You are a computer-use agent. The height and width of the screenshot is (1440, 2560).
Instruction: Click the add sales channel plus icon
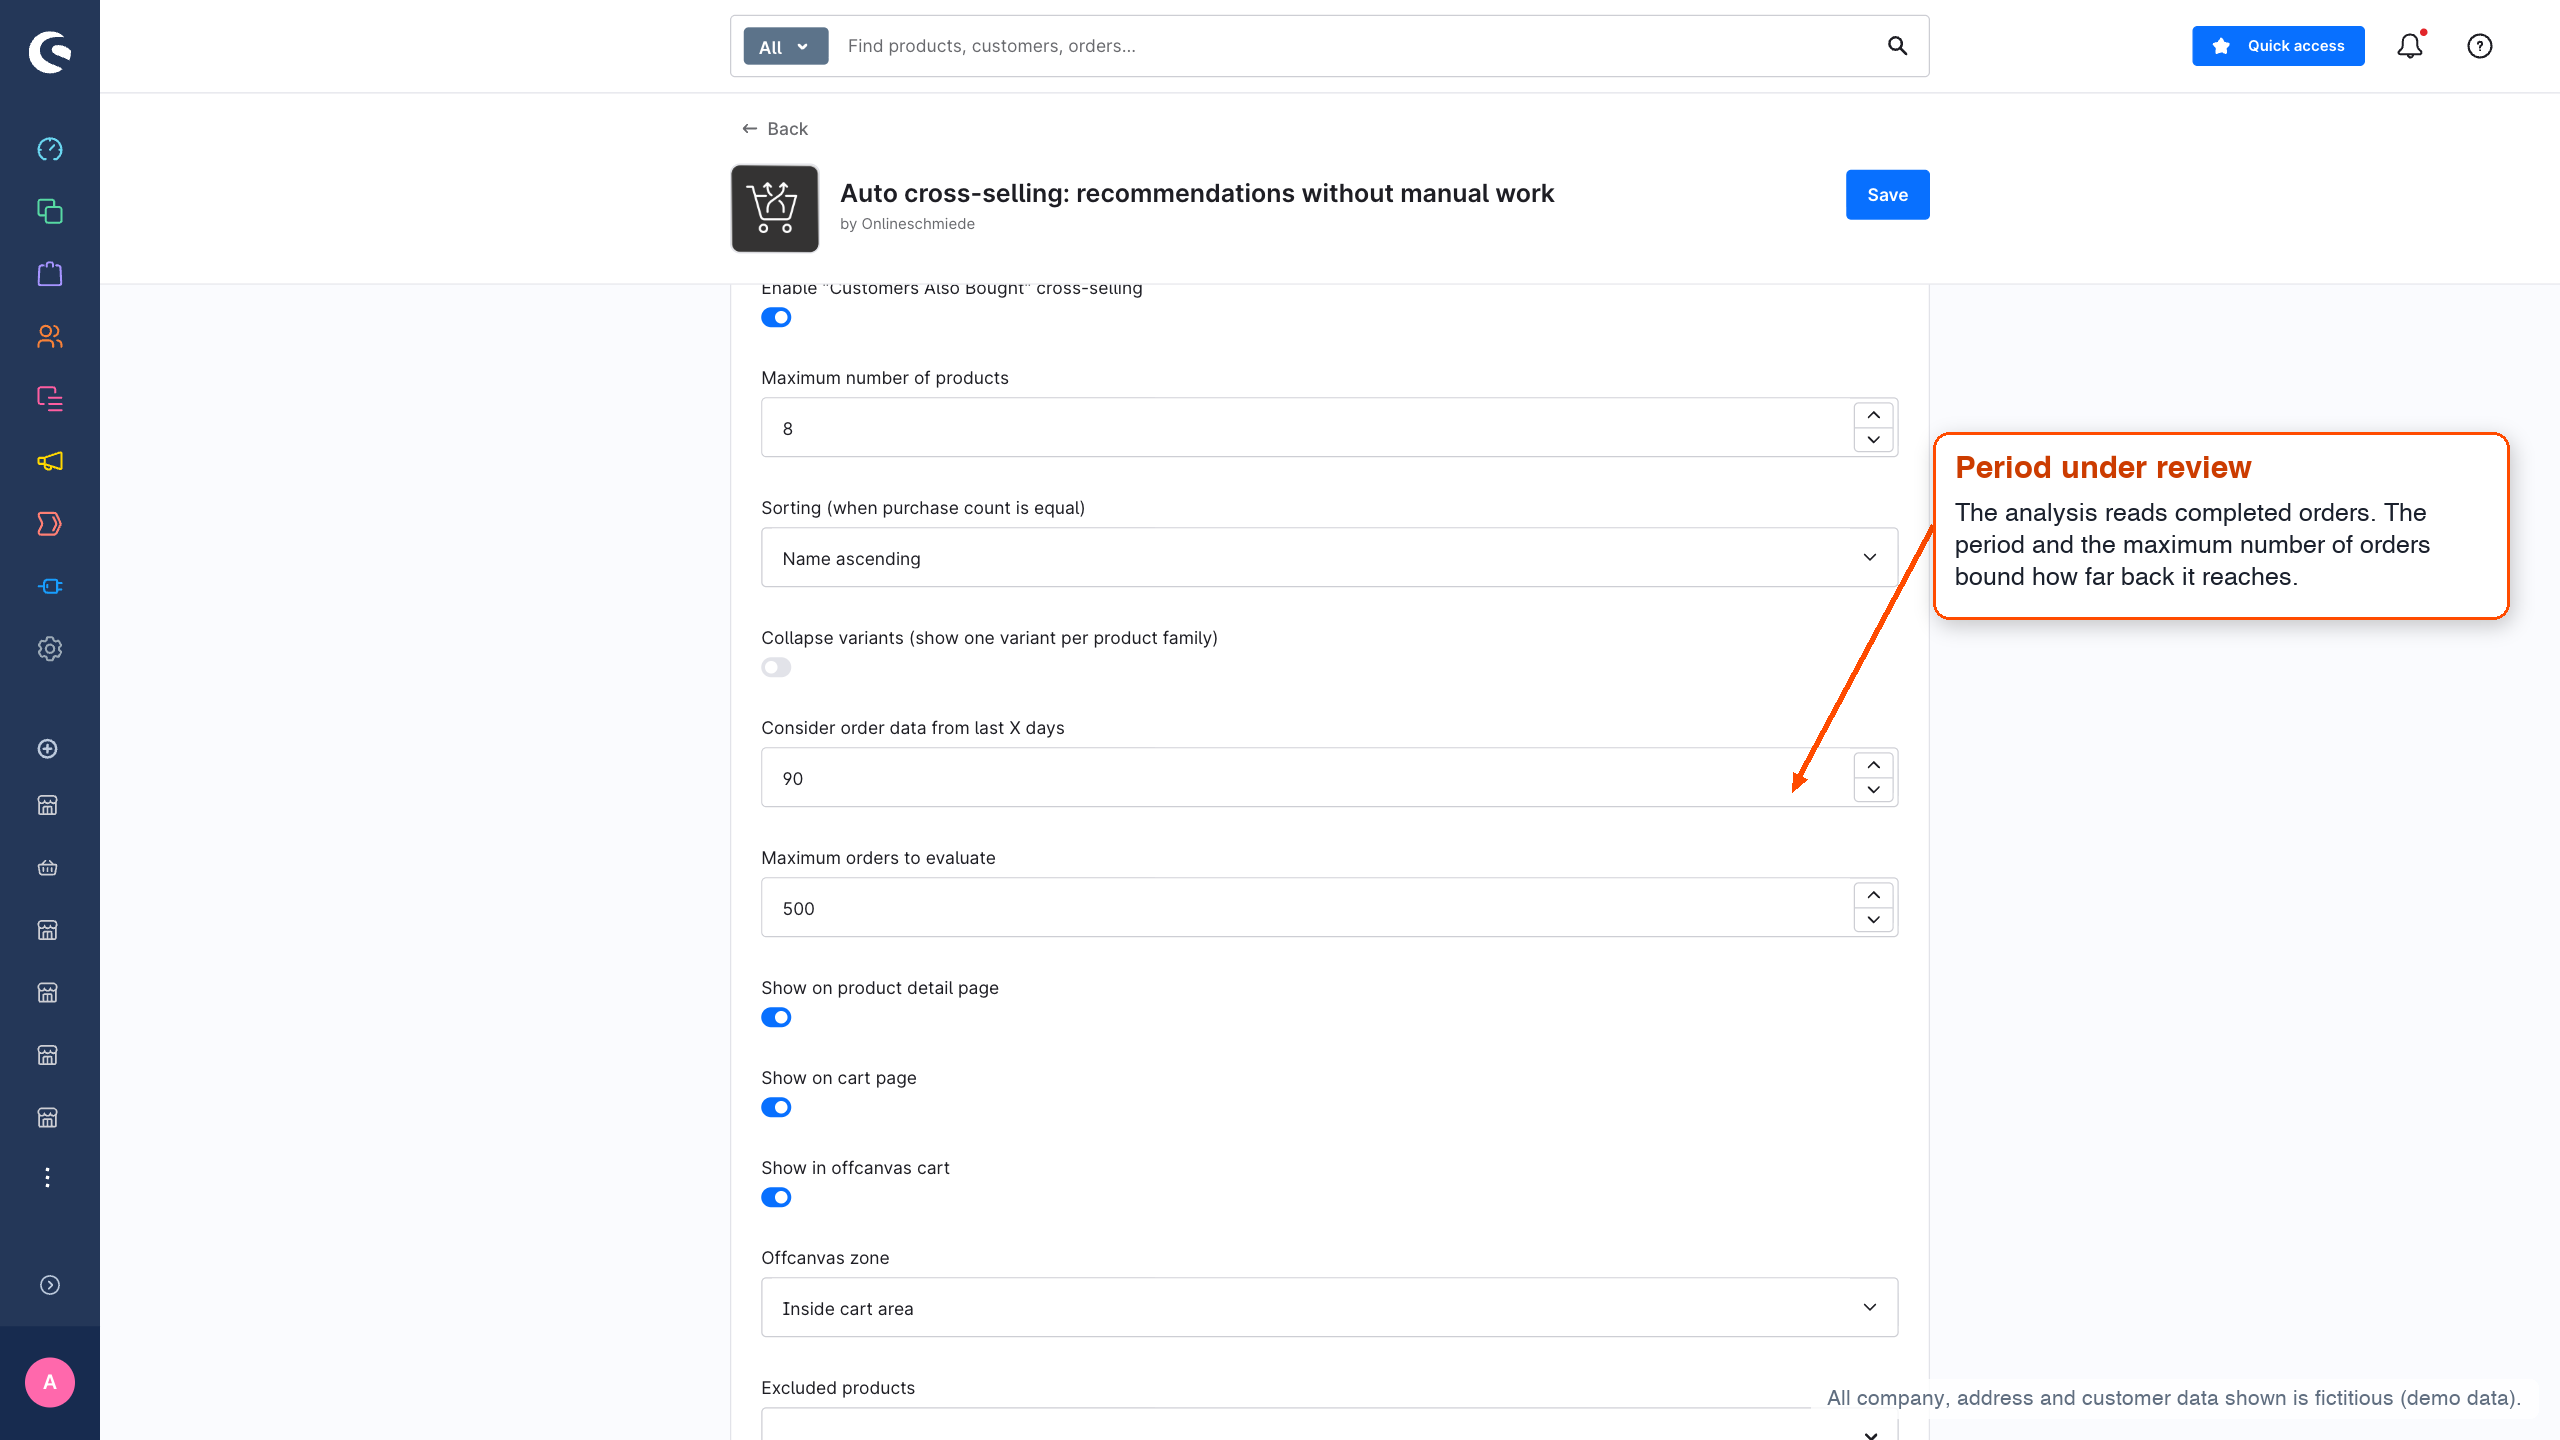47,749
